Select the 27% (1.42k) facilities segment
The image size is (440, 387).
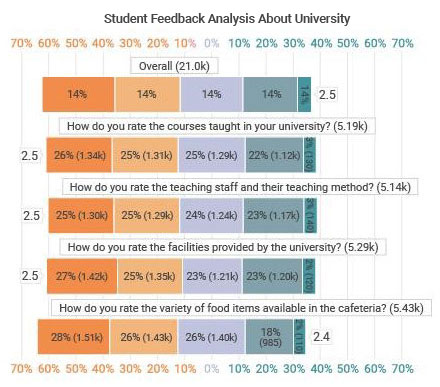pyautogui.click(x=82, y=276)
